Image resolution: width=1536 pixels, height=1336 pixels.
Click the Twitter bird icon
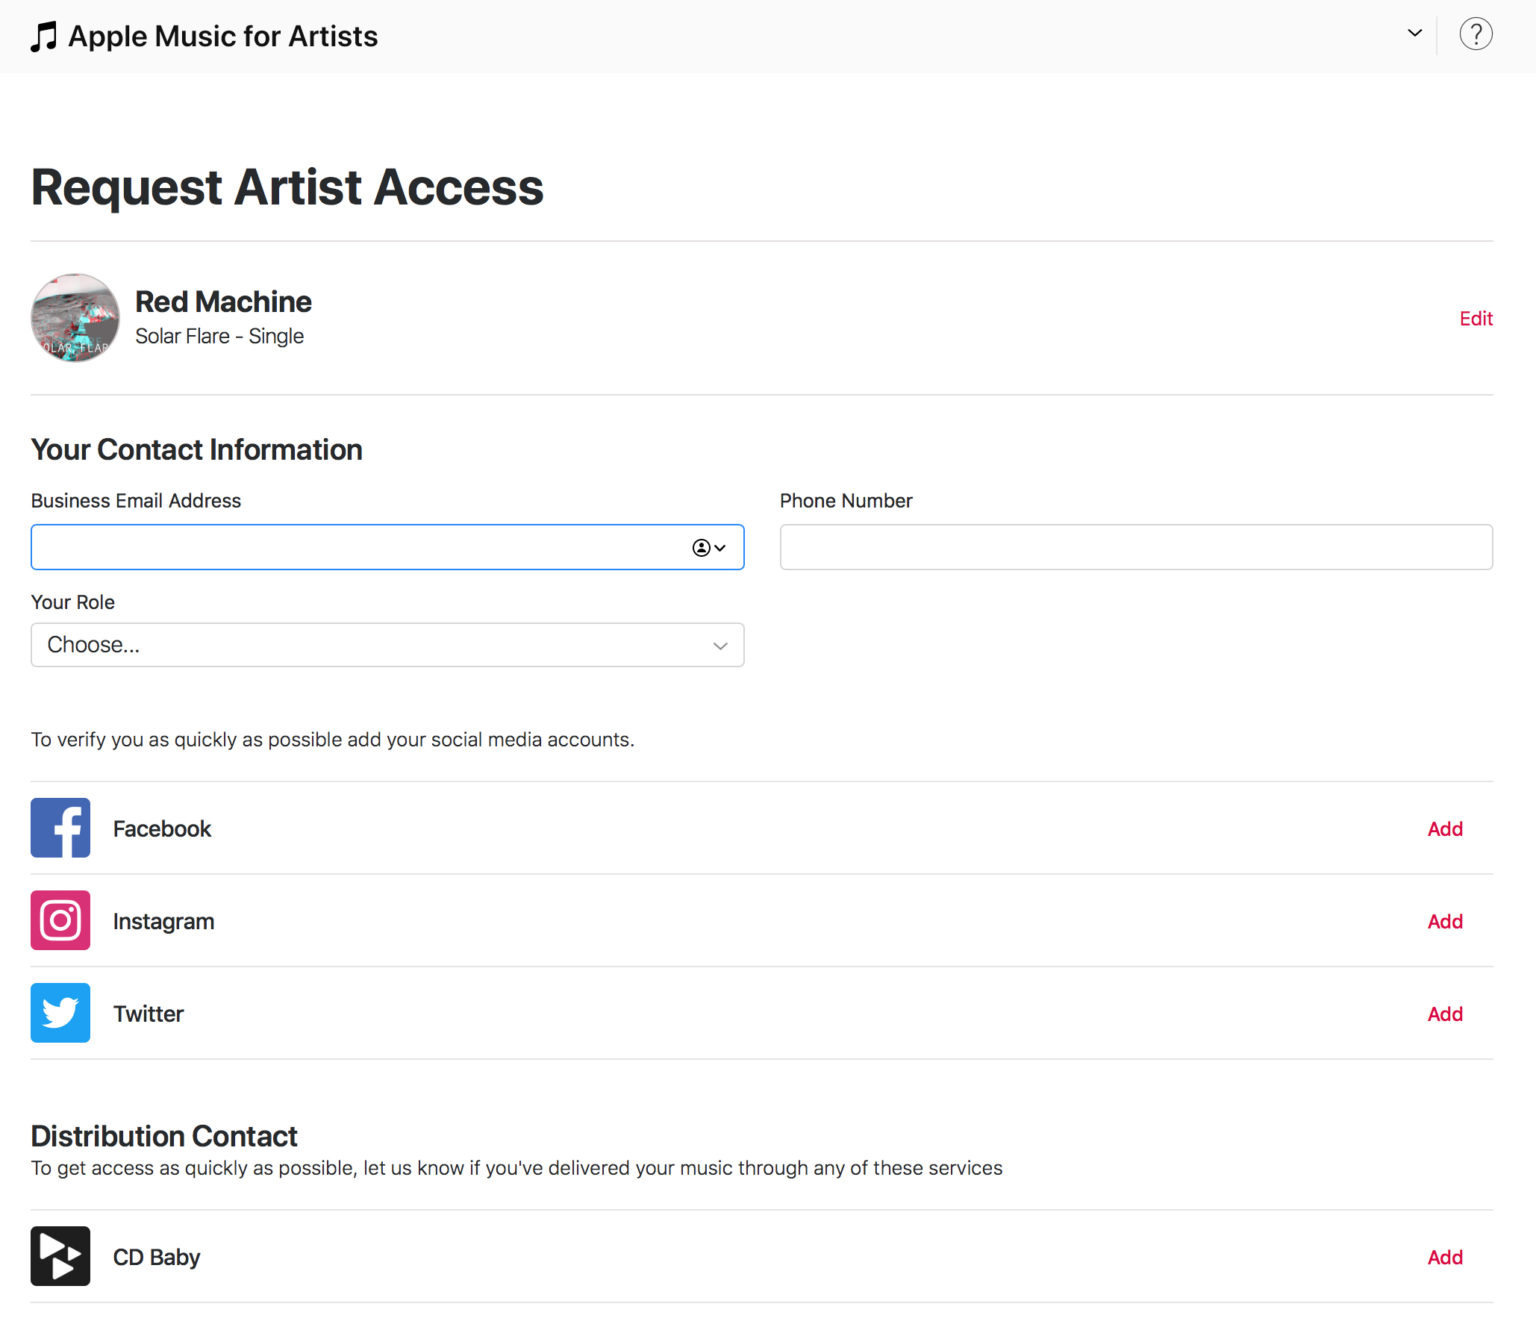60,1013
